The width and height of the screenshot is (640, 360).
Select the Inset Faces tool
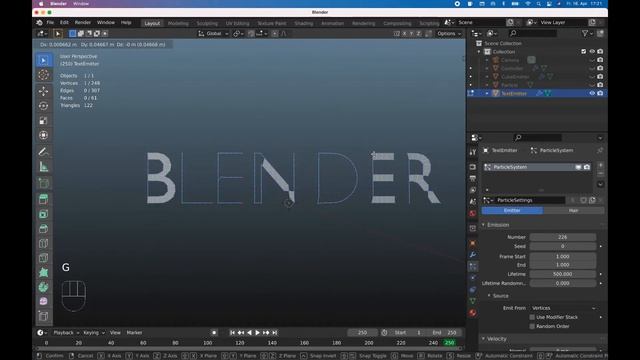(x=44, y=214)
